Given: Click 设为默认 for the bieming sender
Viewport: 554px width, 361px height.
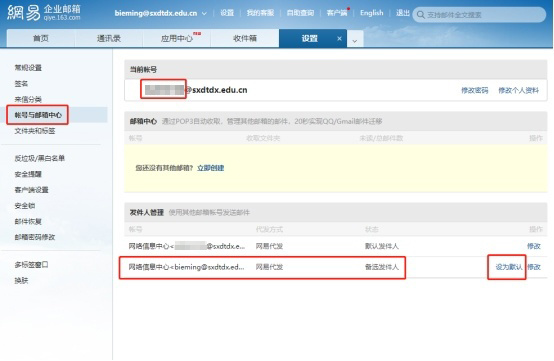Looking at the screenshot, I should tap(509, 267).
